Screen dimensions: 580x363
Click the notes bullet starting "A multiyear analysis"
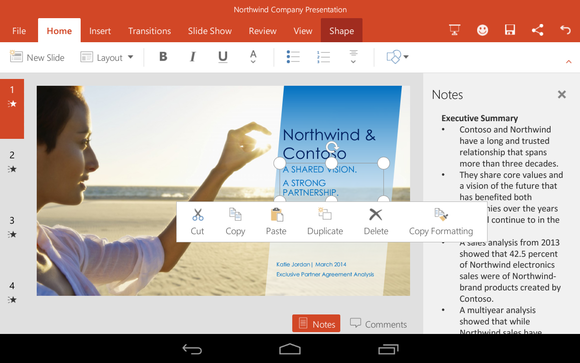(500, 321)
